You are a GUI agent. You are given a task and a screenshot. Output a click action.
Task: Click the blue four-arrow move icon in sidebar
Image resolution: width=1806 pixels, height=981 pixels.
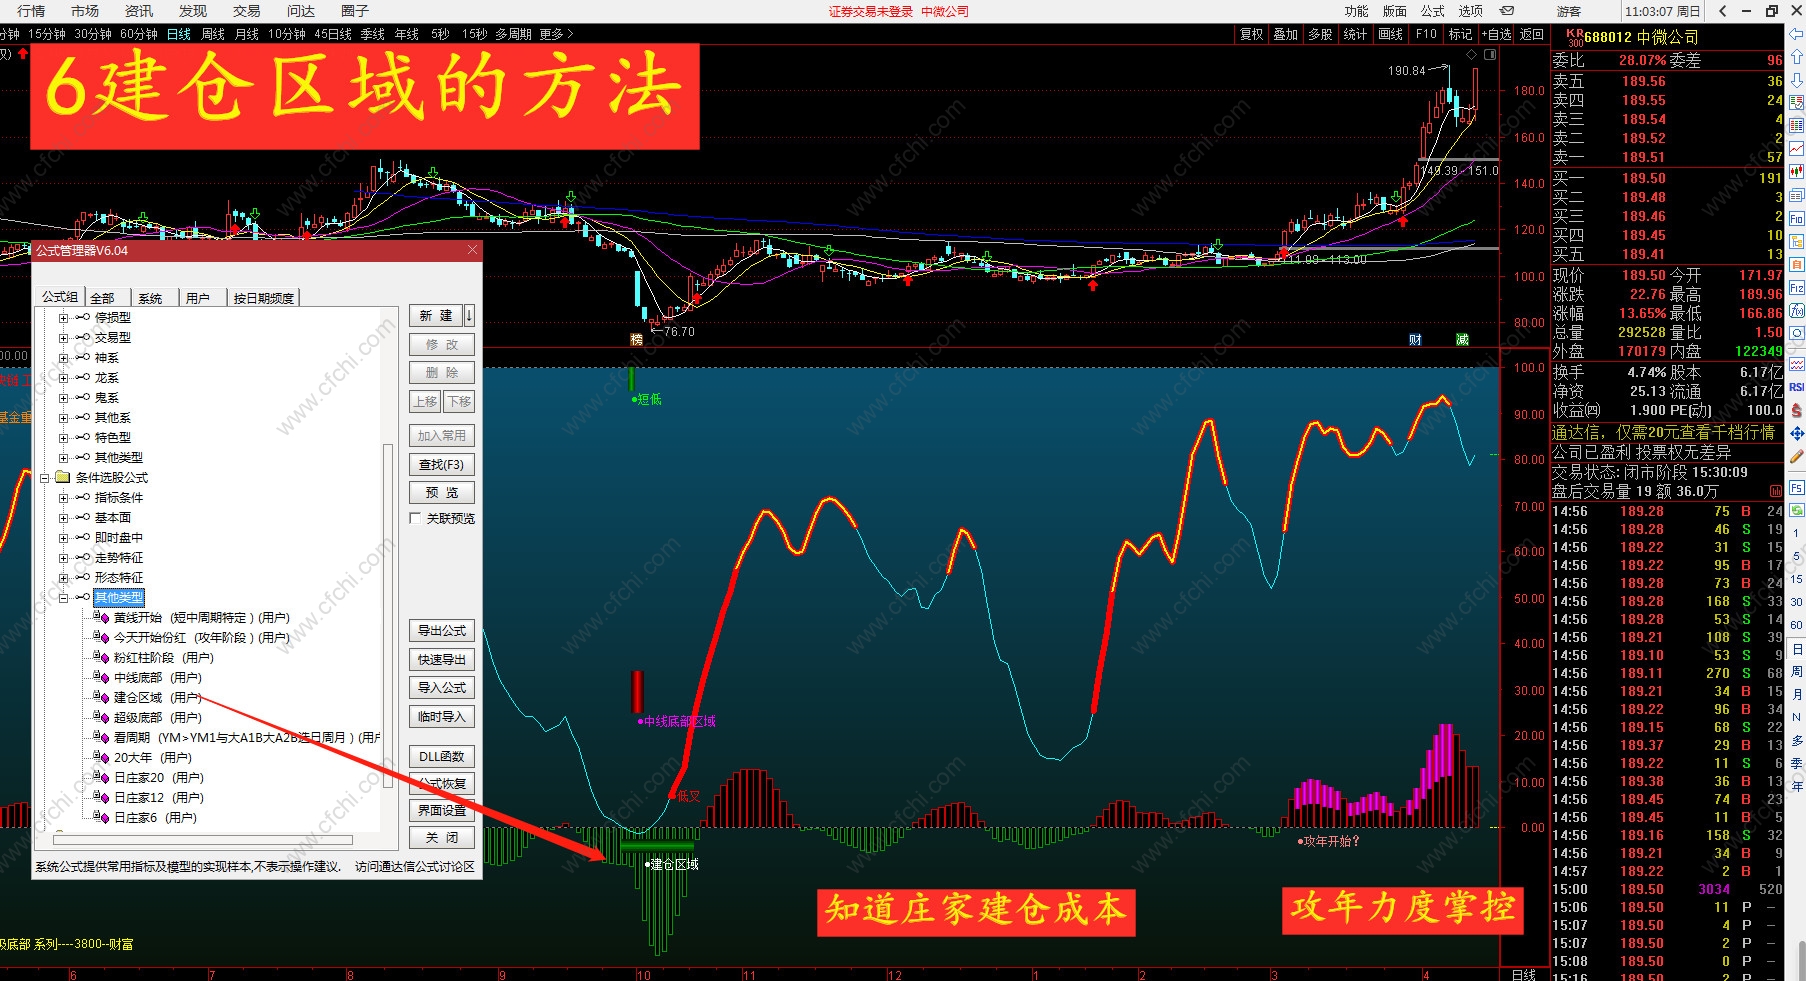click(1796, 433)
